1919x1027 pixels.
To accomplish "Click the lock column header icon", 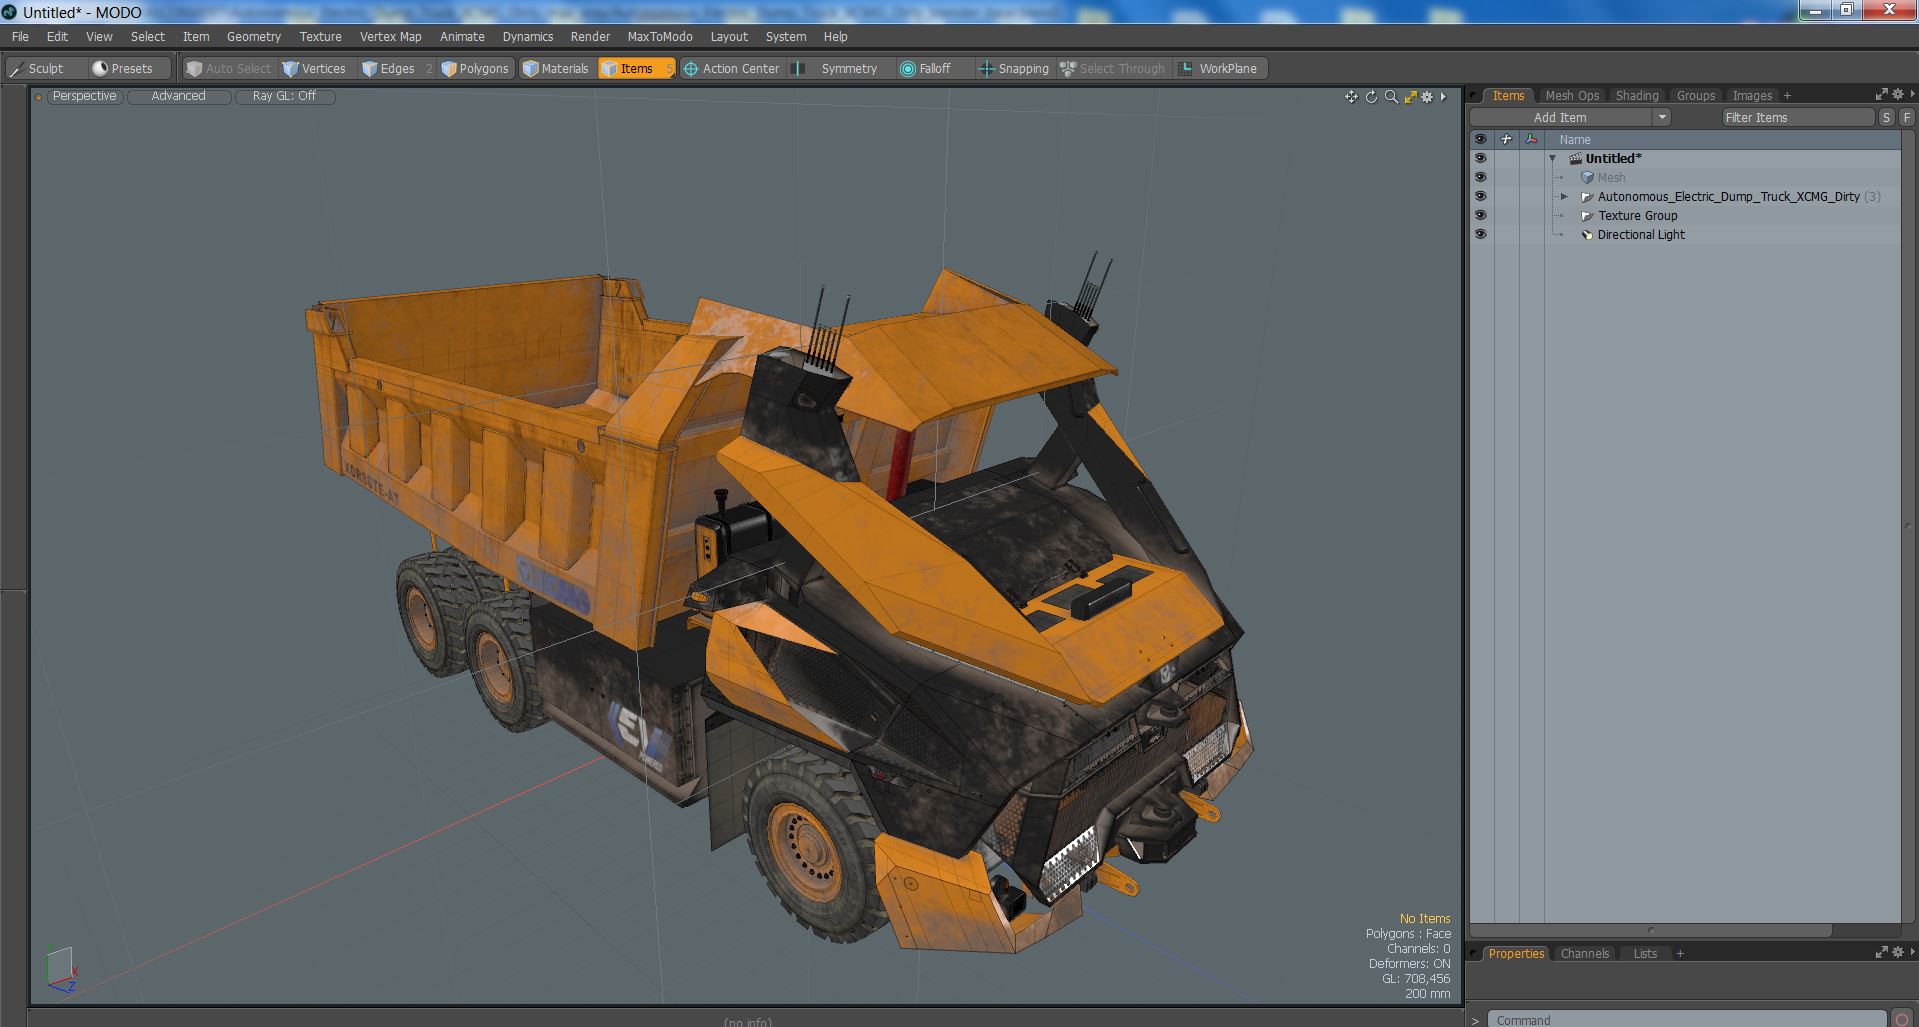I will (1506, 139).
